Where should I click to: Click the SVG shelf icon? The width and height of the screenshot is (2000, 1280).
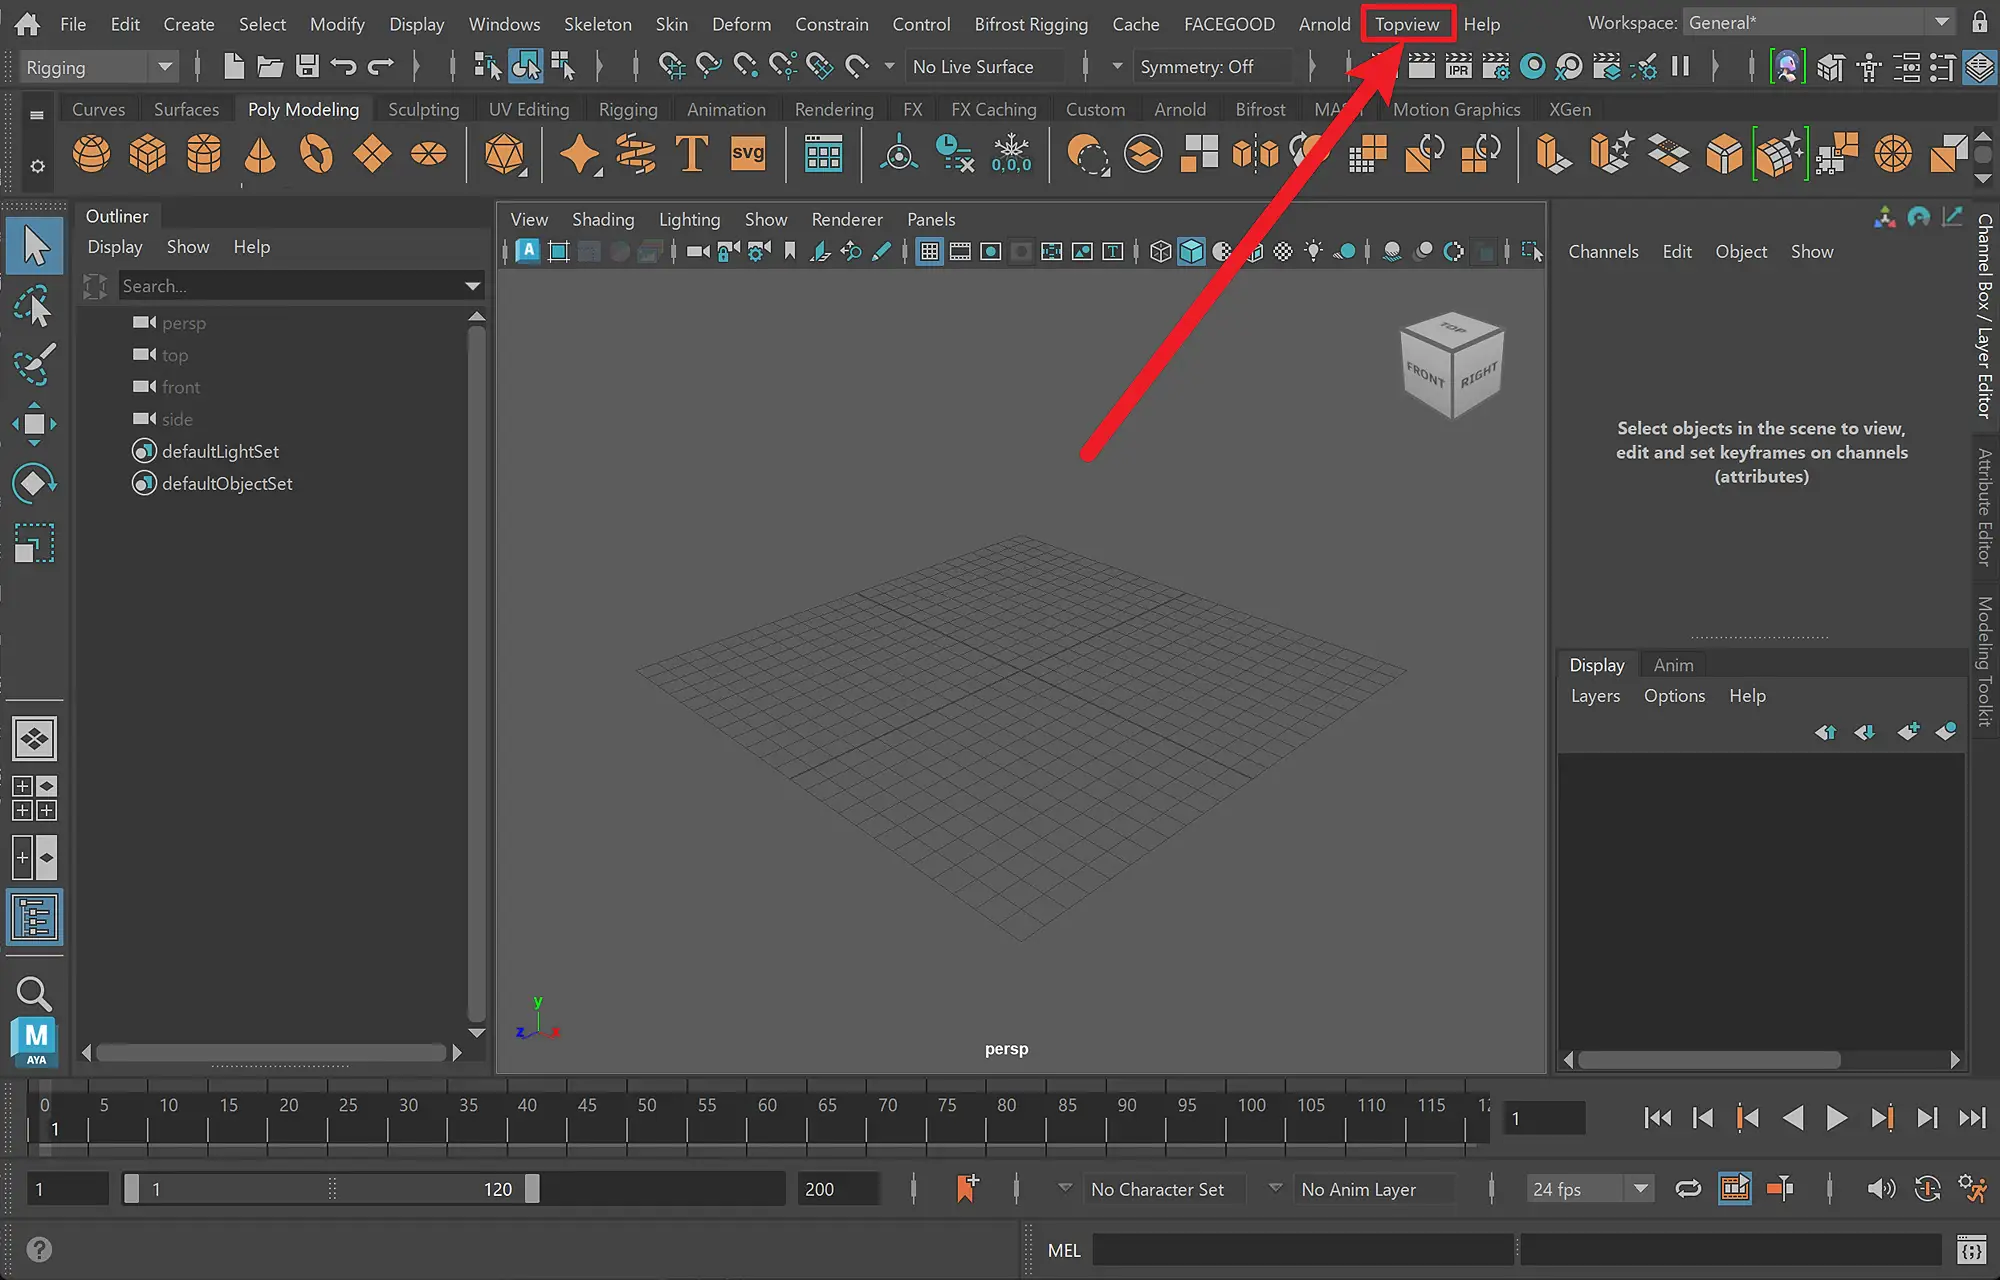(x=748, y=154)
